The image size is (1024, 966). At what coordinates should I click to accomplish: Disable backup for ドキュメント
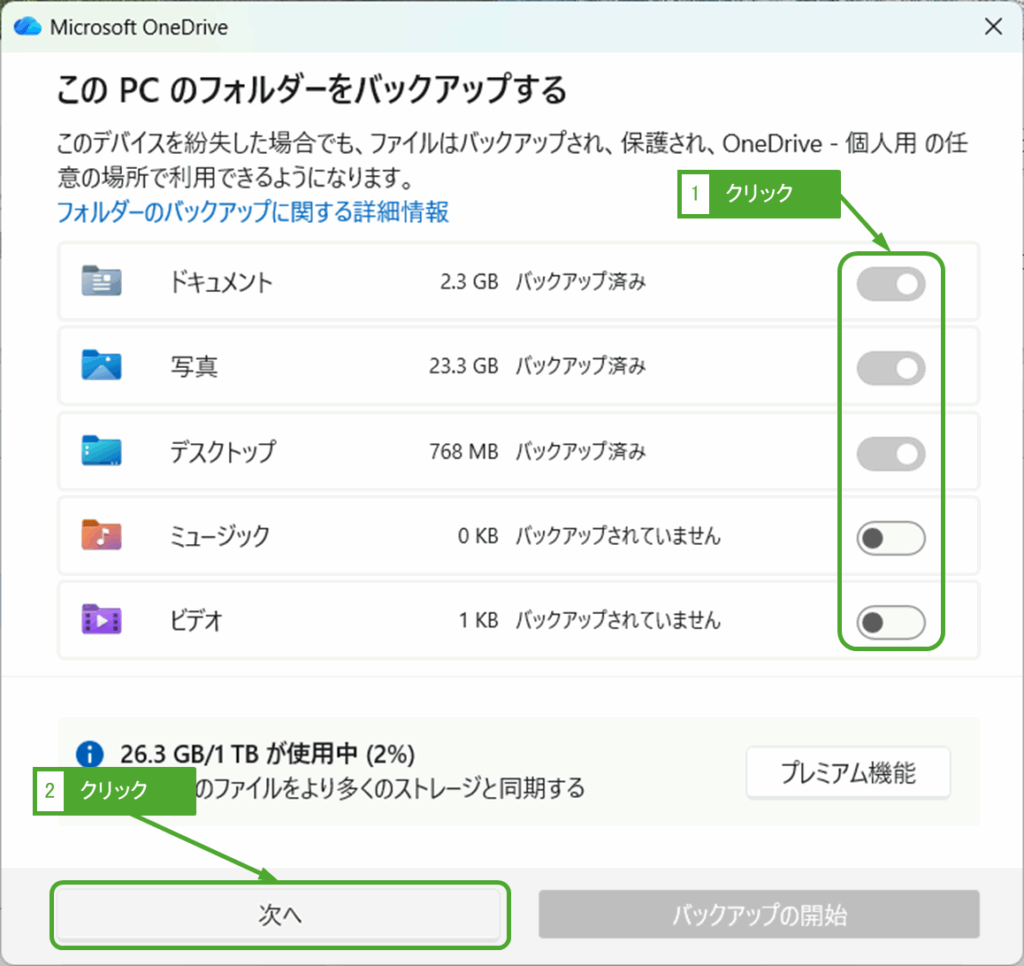890,284
